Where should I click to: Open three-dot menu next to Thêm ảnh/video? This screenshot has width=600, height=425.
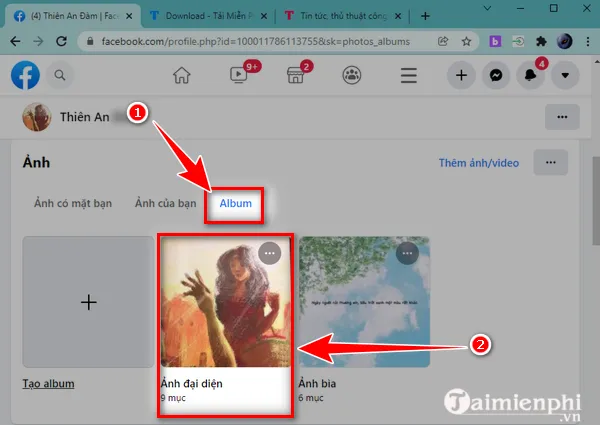[550, 162]
